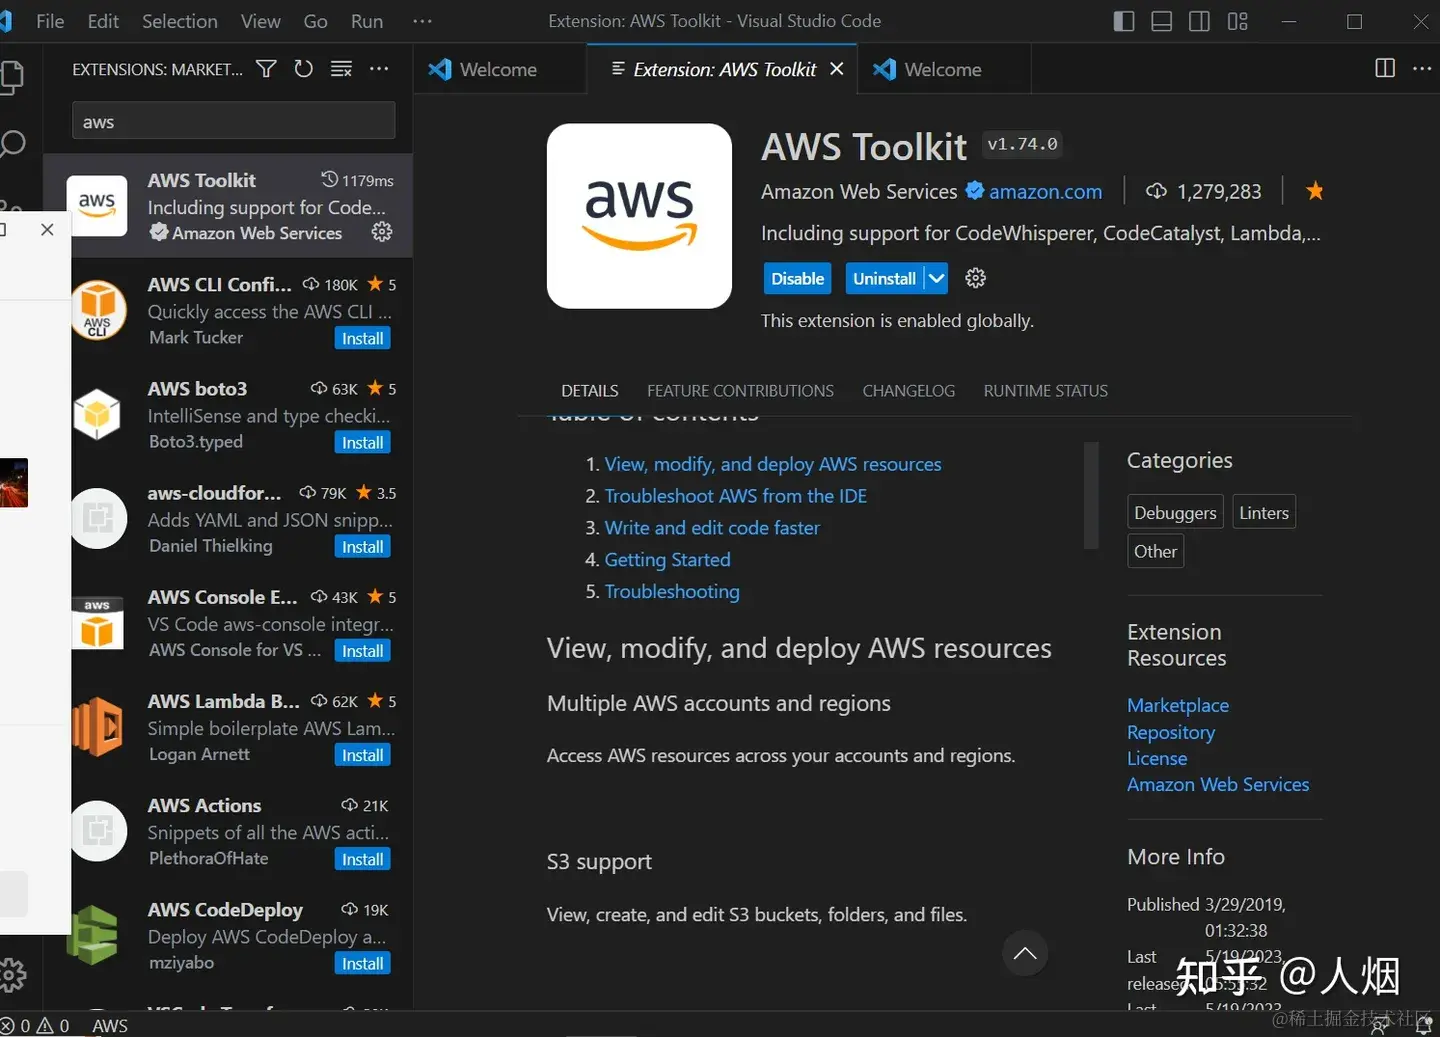
Task: Click the gear icon beside Uninstall
Action: [x=975, y=278]
